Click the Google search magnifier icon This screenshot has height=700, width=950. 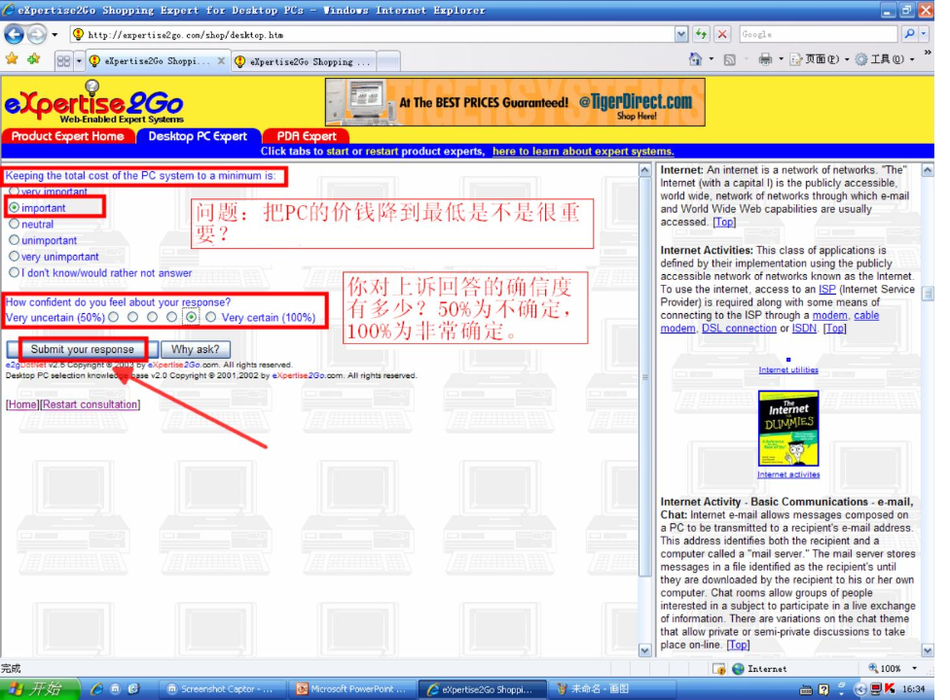point(909,34)
